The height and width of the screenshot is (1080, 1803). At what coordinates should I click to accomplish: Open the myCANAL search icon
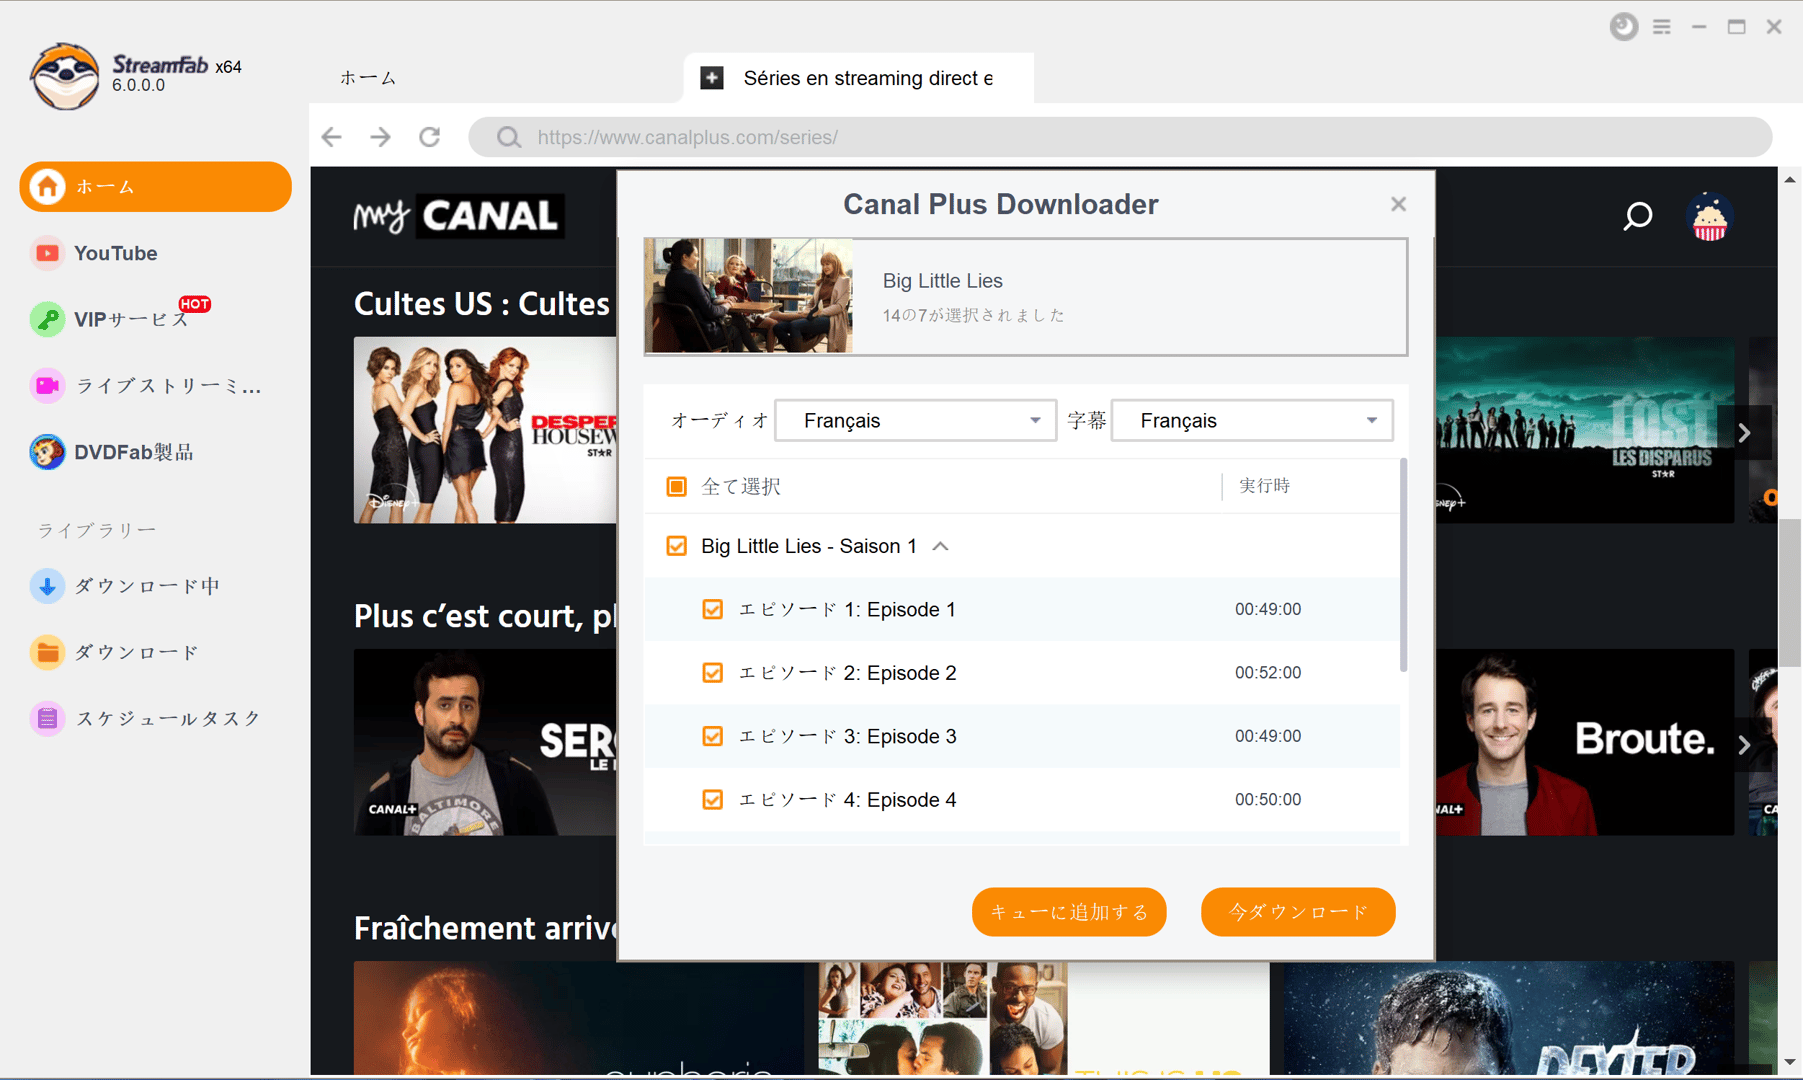click(x=1637, y=216)
